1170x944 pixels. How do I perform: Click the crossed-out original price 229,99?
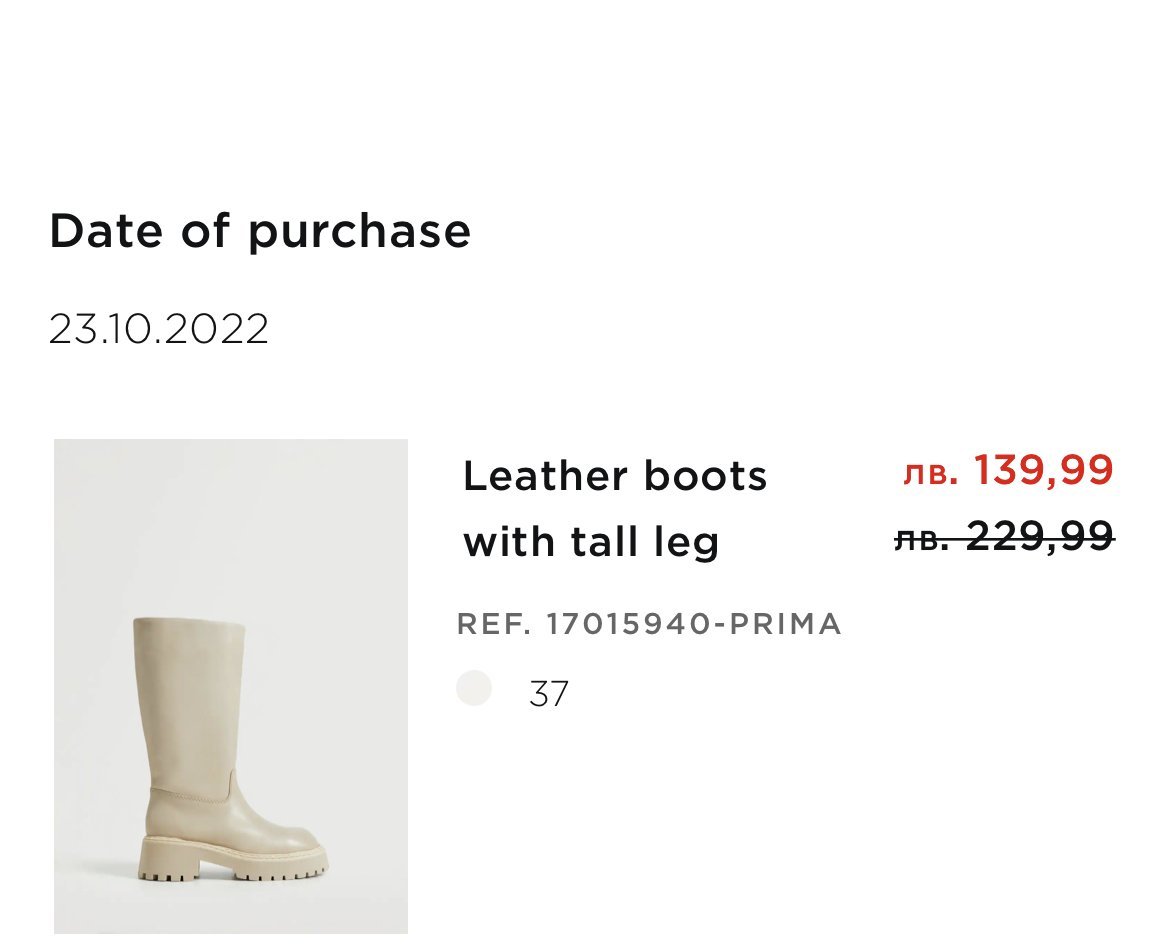[x=1040, y=537]
